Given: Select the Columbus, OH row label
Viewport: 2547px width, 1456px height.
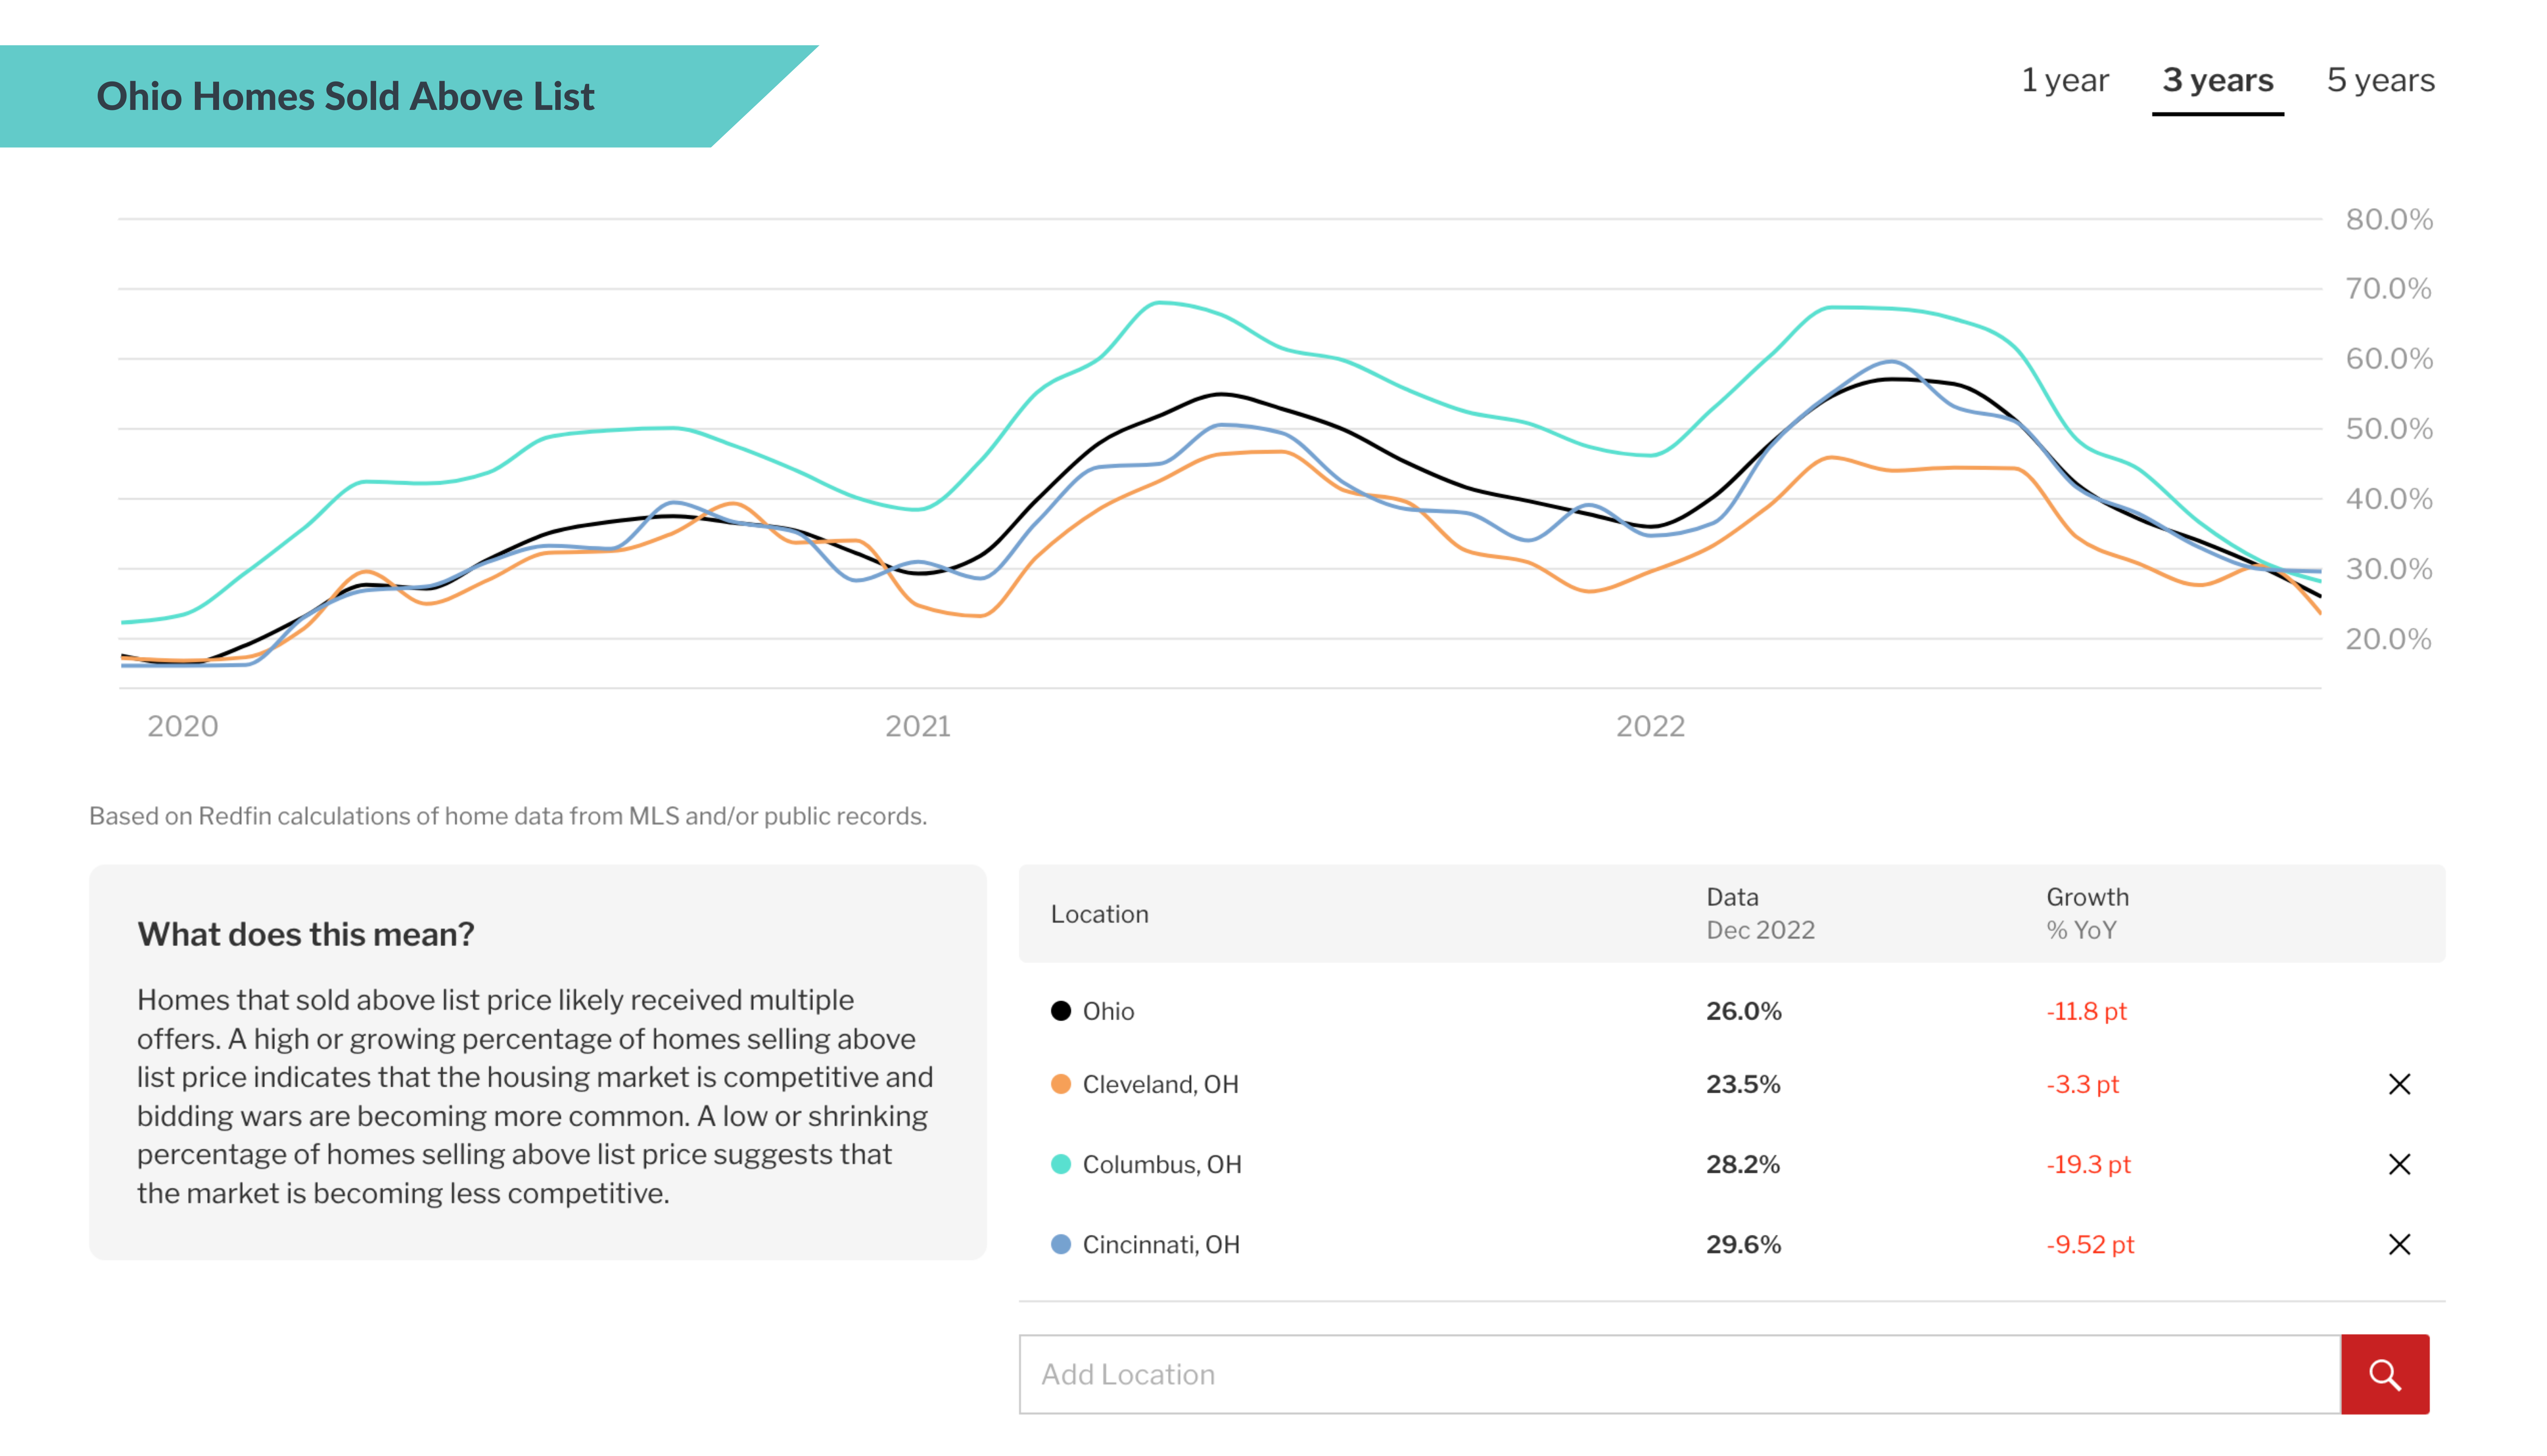Looking at the screenshot, I should (1162, 1164).
